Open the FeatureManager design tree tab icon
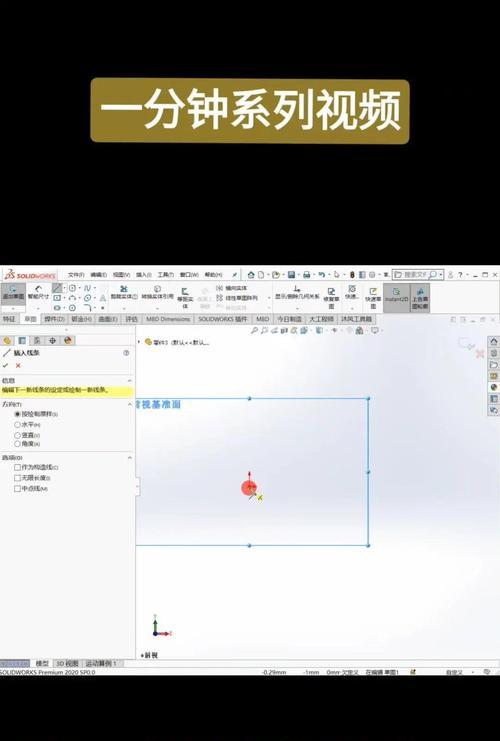Image resolution: width=500 pixels, height=741 pixels. click(7, 340)
